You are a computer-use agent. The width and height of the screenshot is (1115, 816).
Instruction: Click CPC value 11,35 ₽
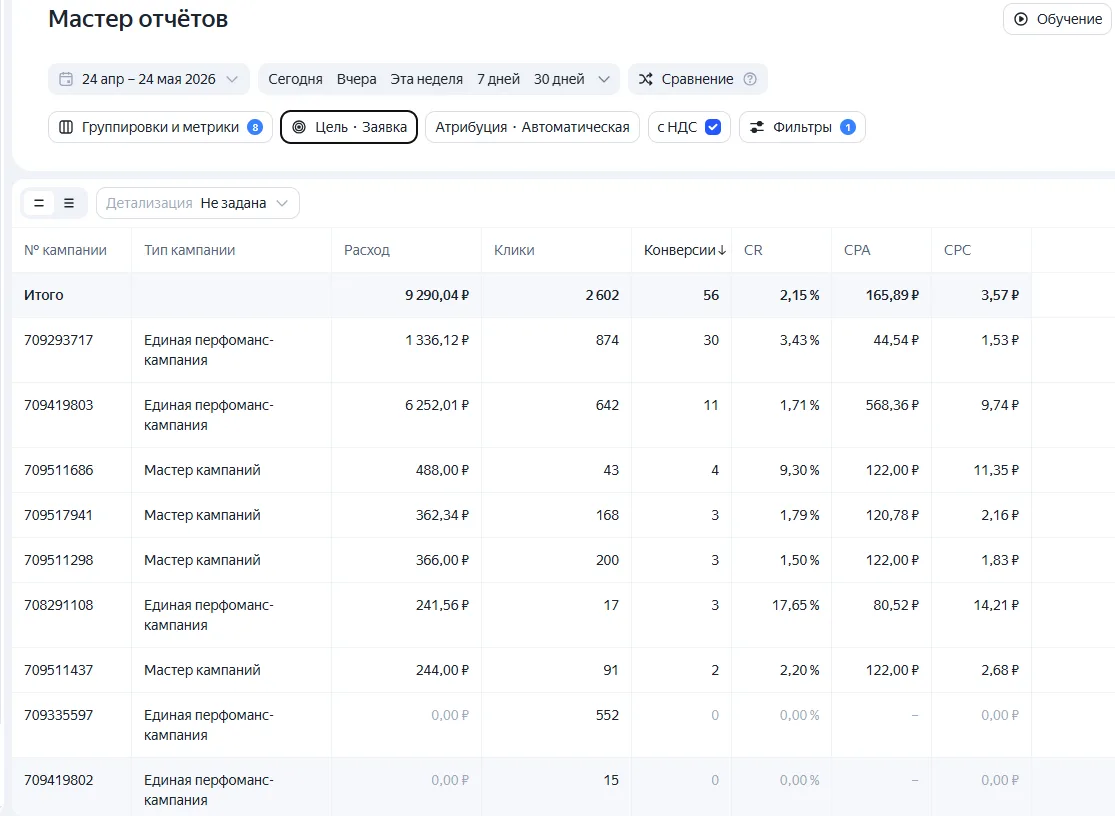pos(996,471)
